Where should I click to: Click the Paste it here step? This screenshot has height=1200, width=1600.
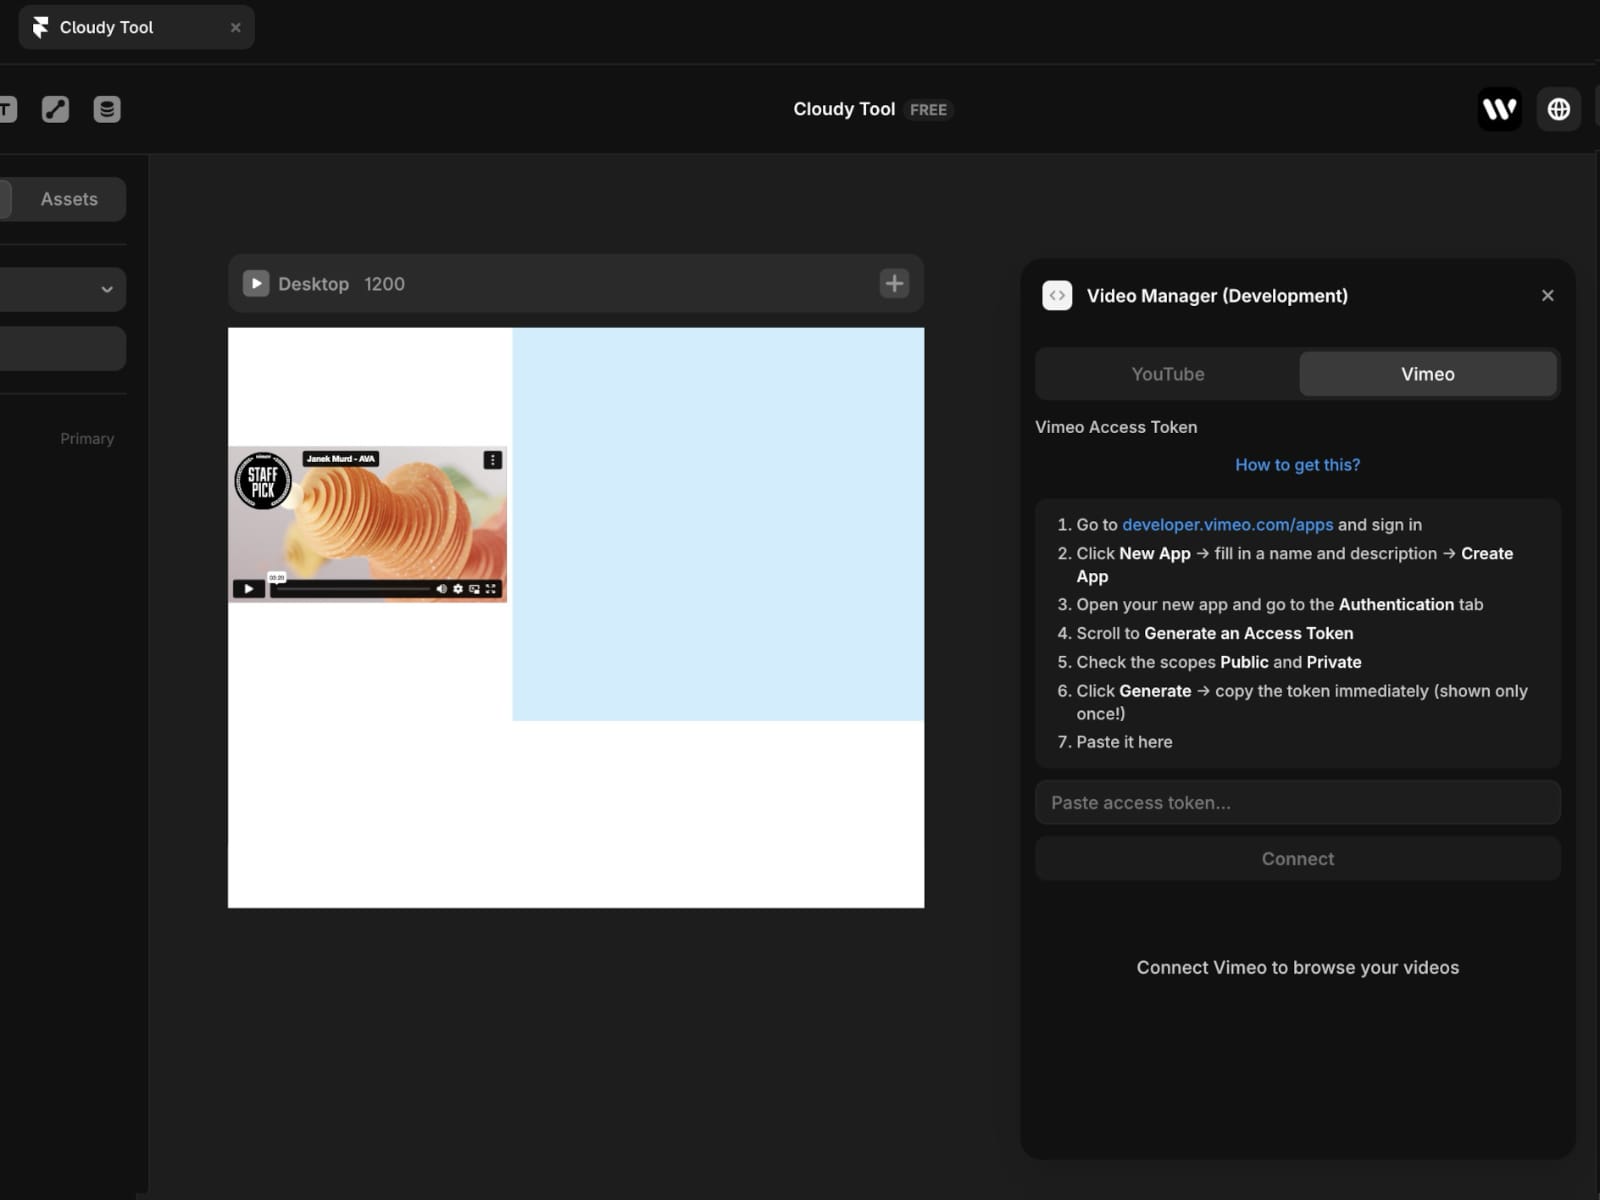(1124, 742)
